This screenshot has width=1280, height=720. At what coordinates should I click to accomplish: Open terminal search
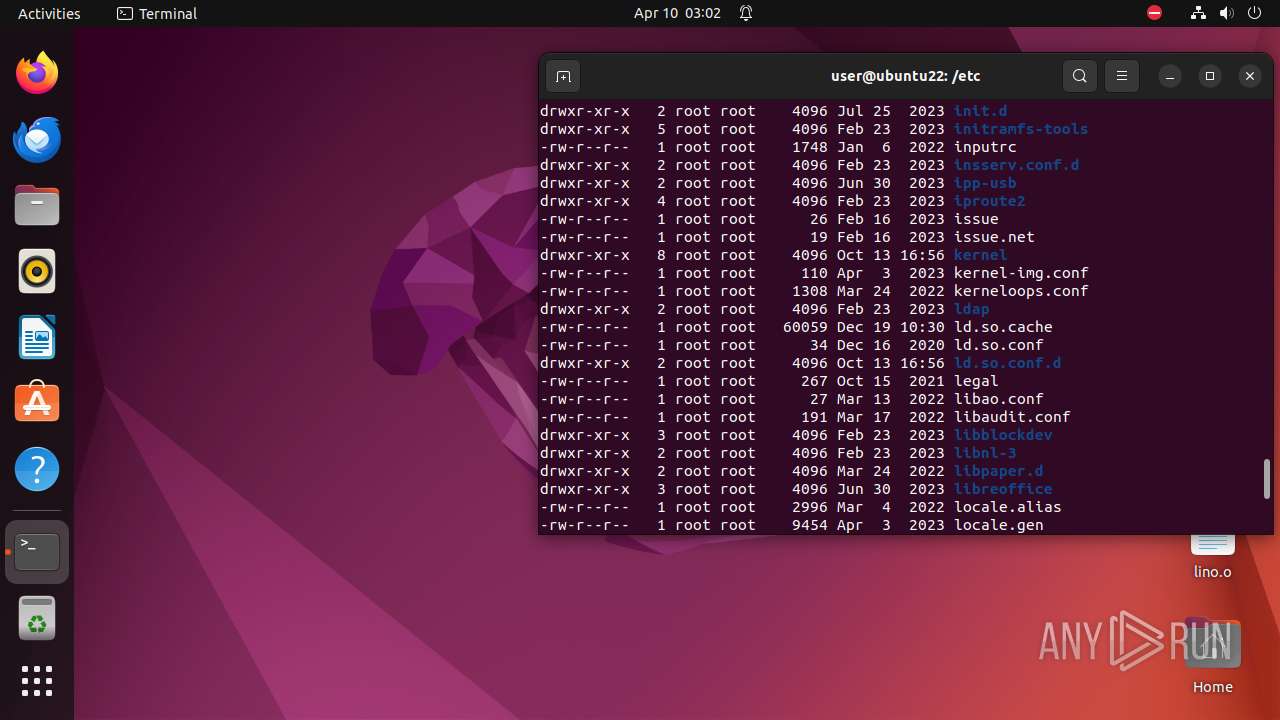pos(1080,76)
